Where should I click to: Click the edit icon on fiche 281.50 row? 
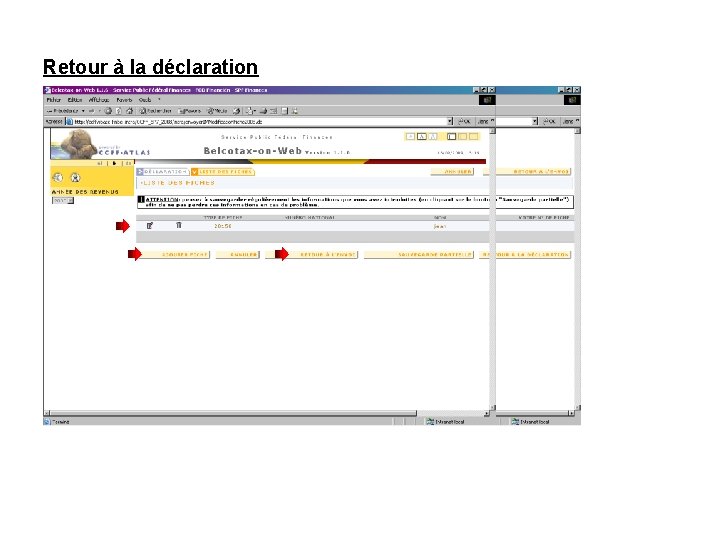click(150, 225)
